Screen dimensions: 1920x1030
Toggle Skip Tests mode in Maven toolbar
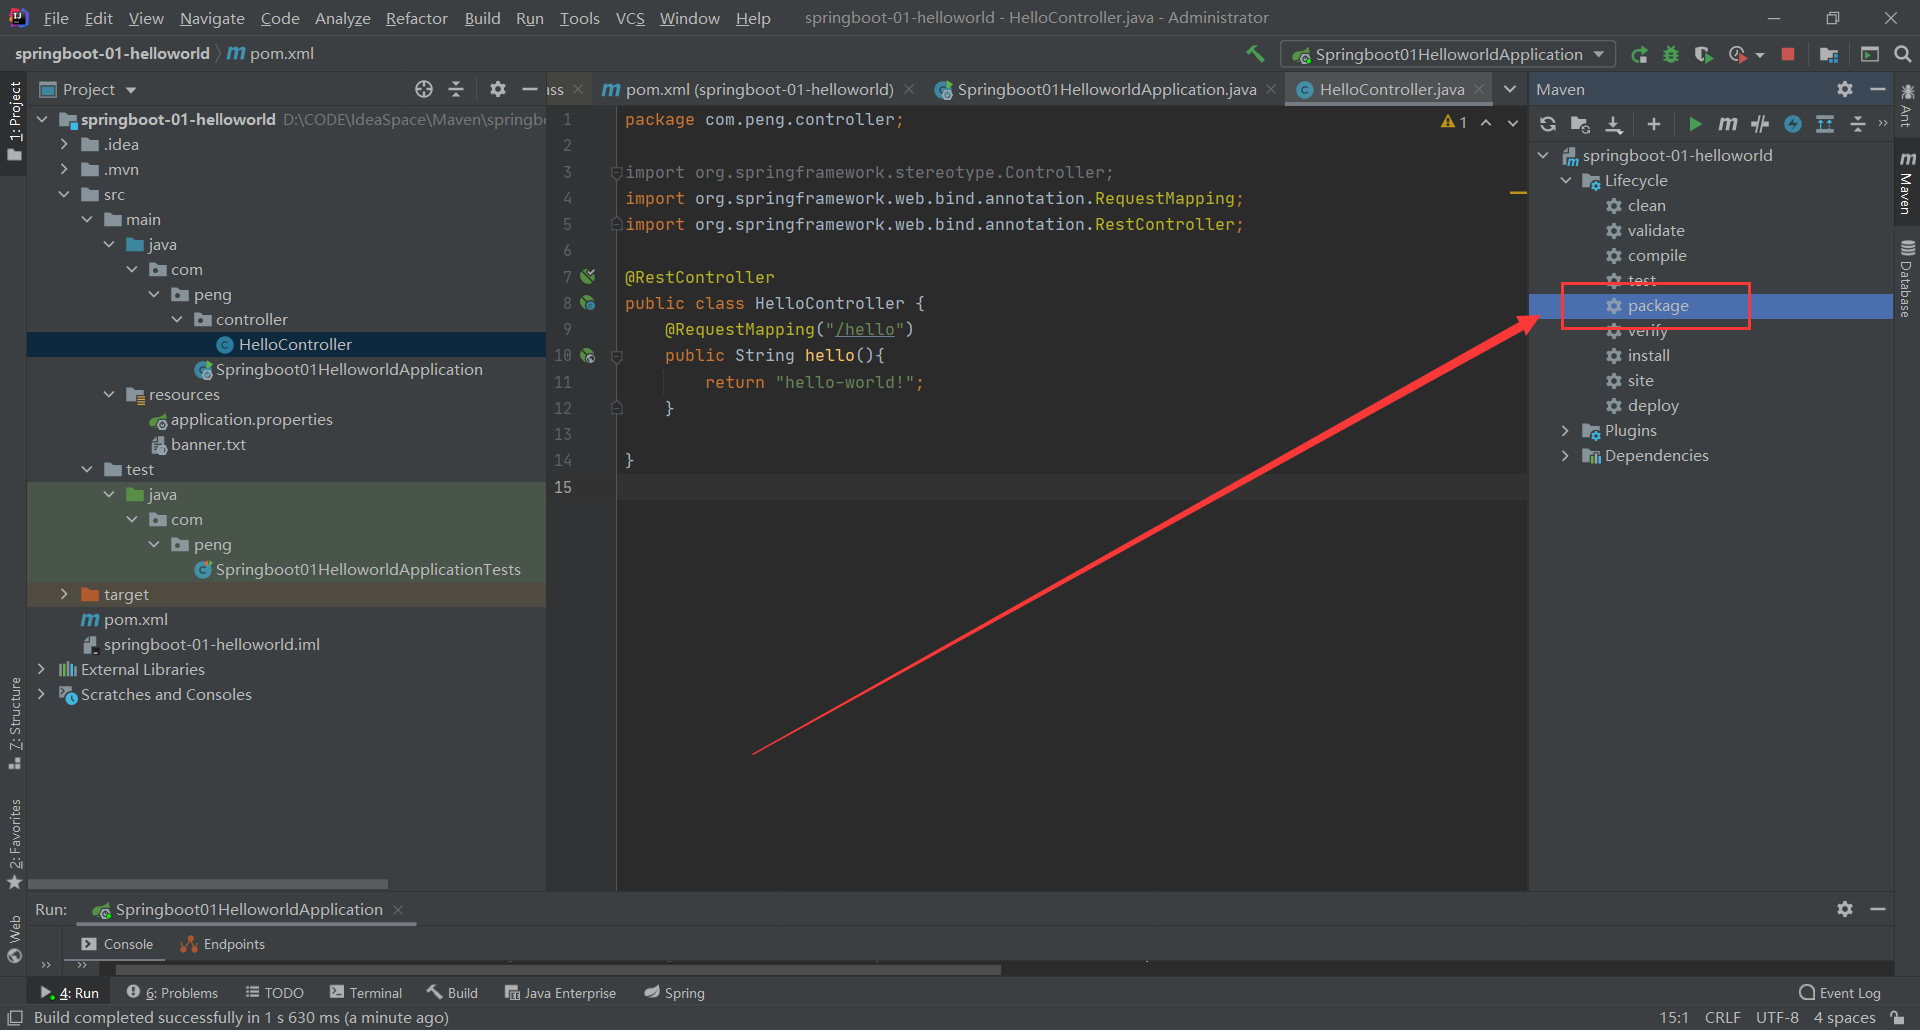click(x=1793, y=124)
